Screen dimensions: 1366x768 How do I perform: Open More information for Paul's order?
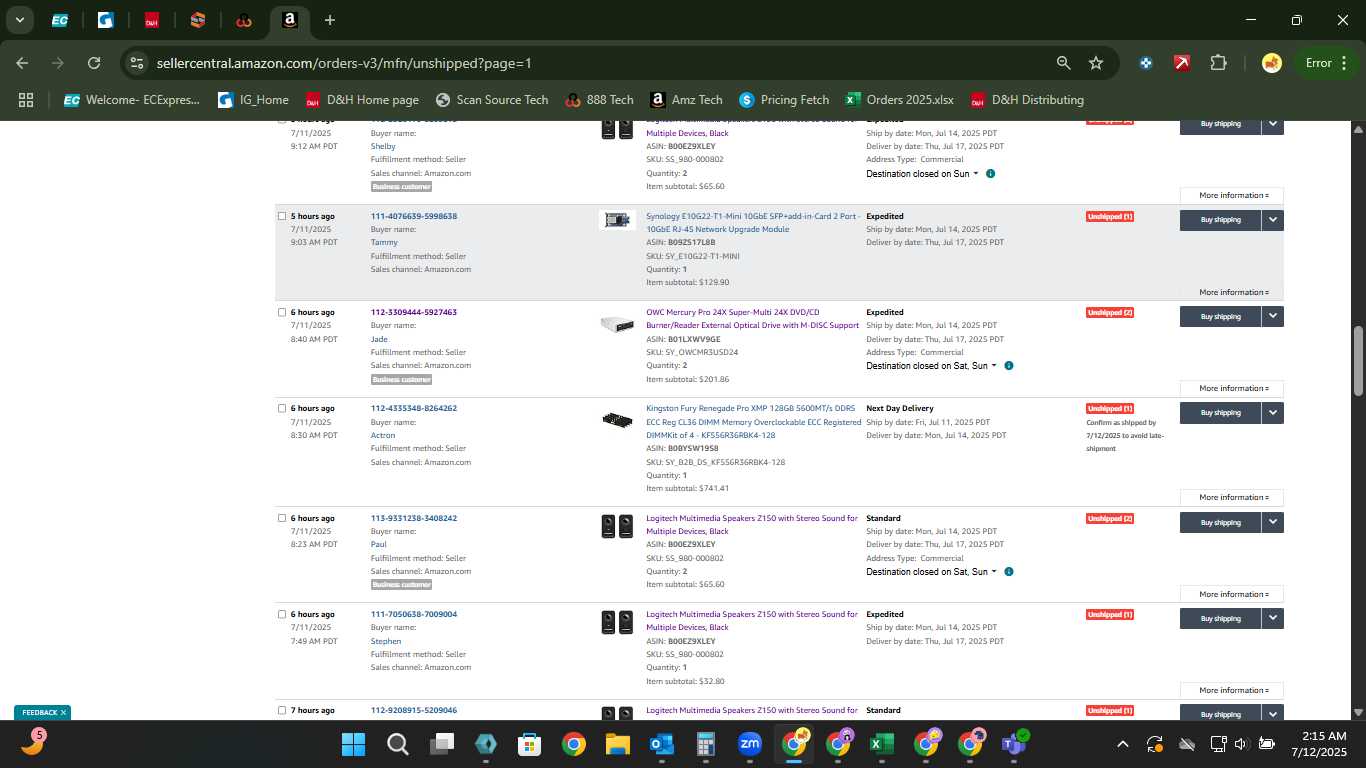coord(1232,594)
